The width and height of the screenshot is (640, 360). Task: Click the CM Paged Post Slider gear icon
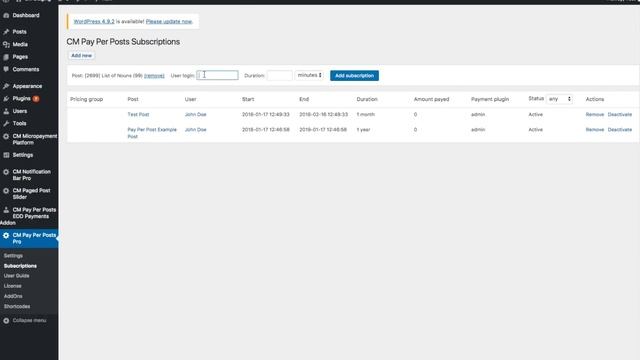coord(6,191)
